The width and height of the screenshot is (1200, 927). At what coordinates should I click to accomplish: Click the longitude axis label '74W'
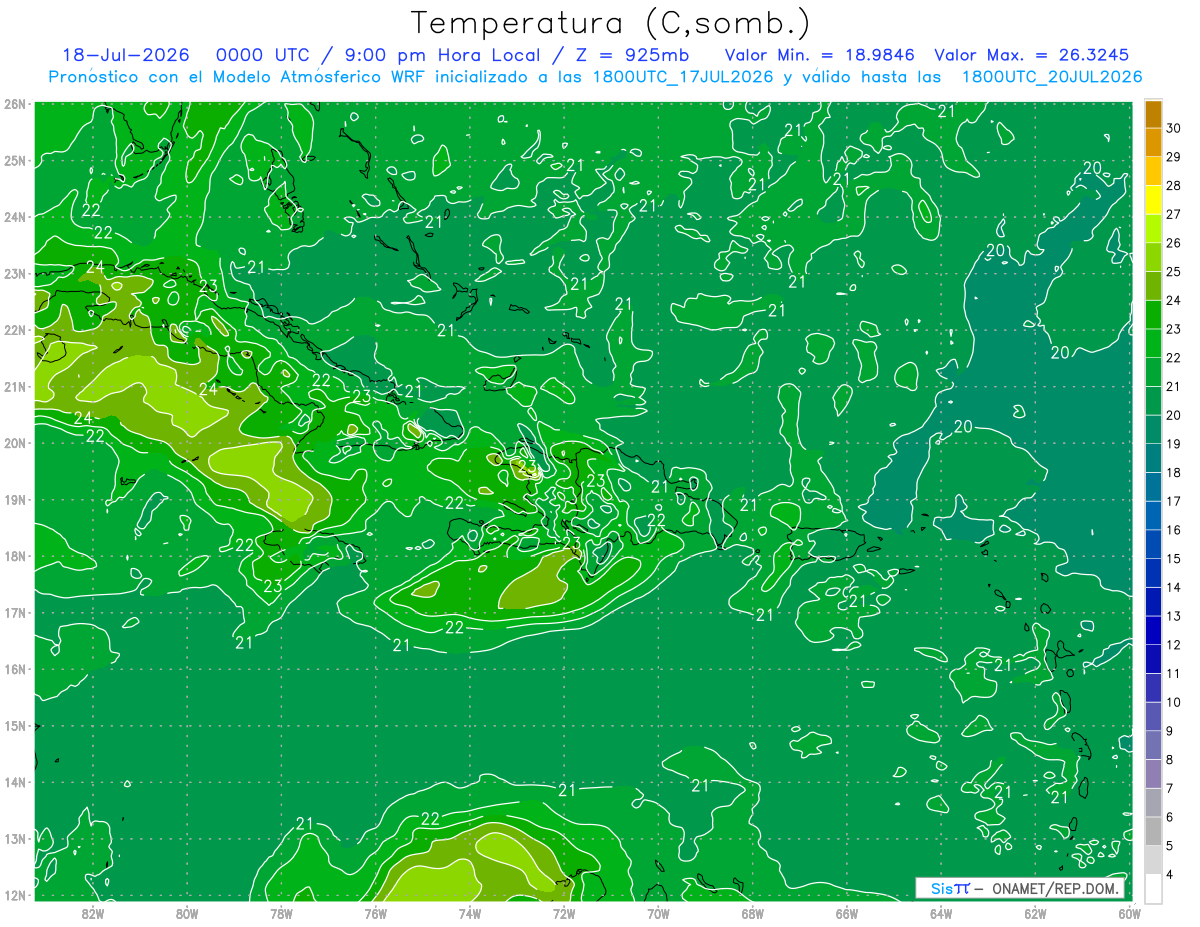click(x=470, y=913)
